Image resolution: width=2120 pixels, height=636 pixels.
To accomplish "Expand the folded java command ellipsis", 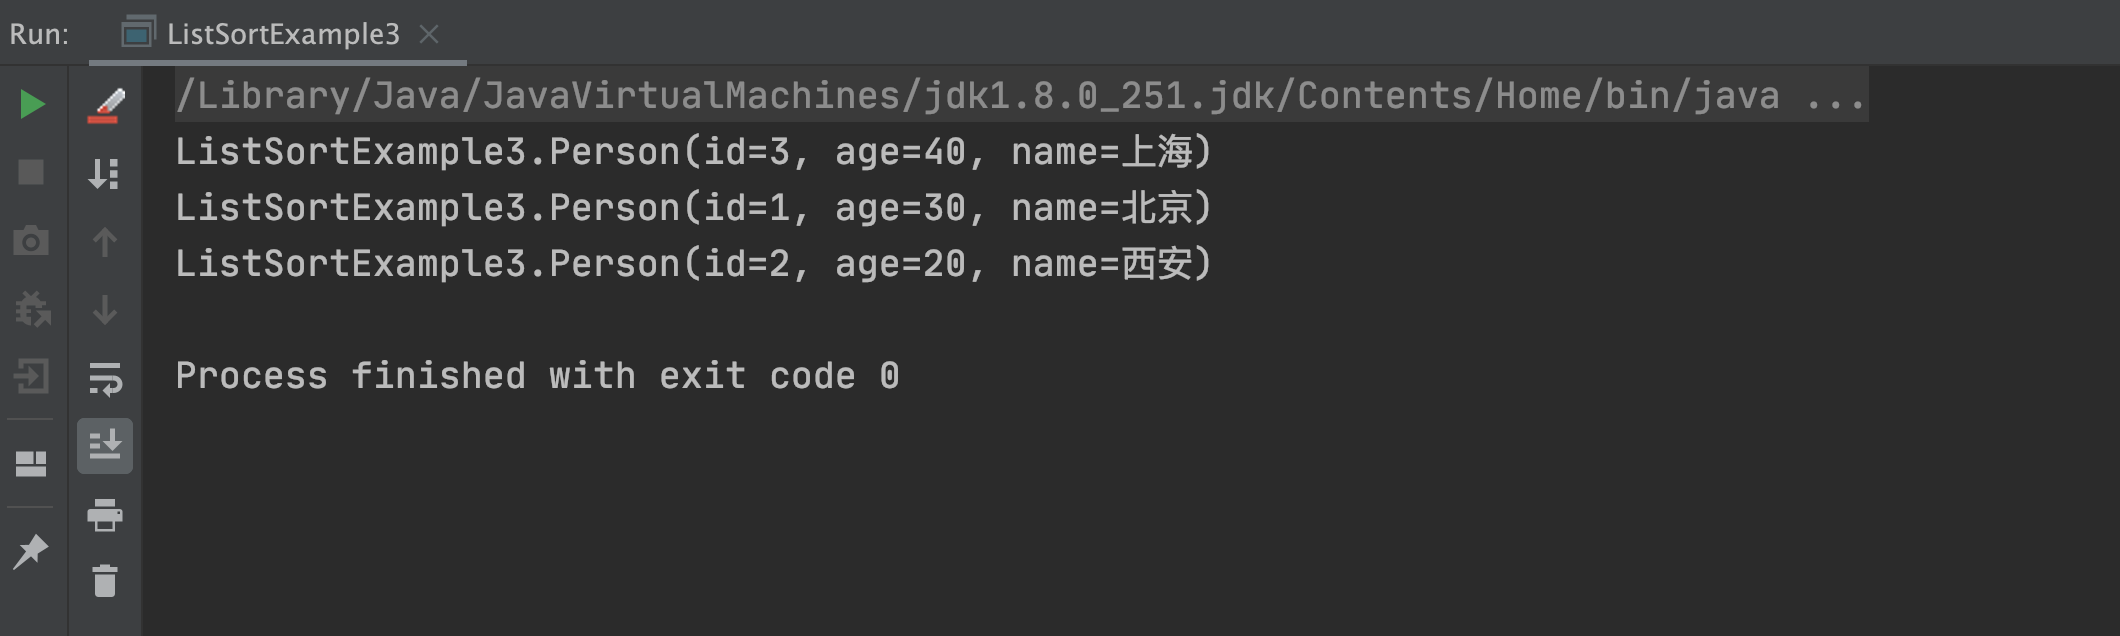I will click(1836, 96).
